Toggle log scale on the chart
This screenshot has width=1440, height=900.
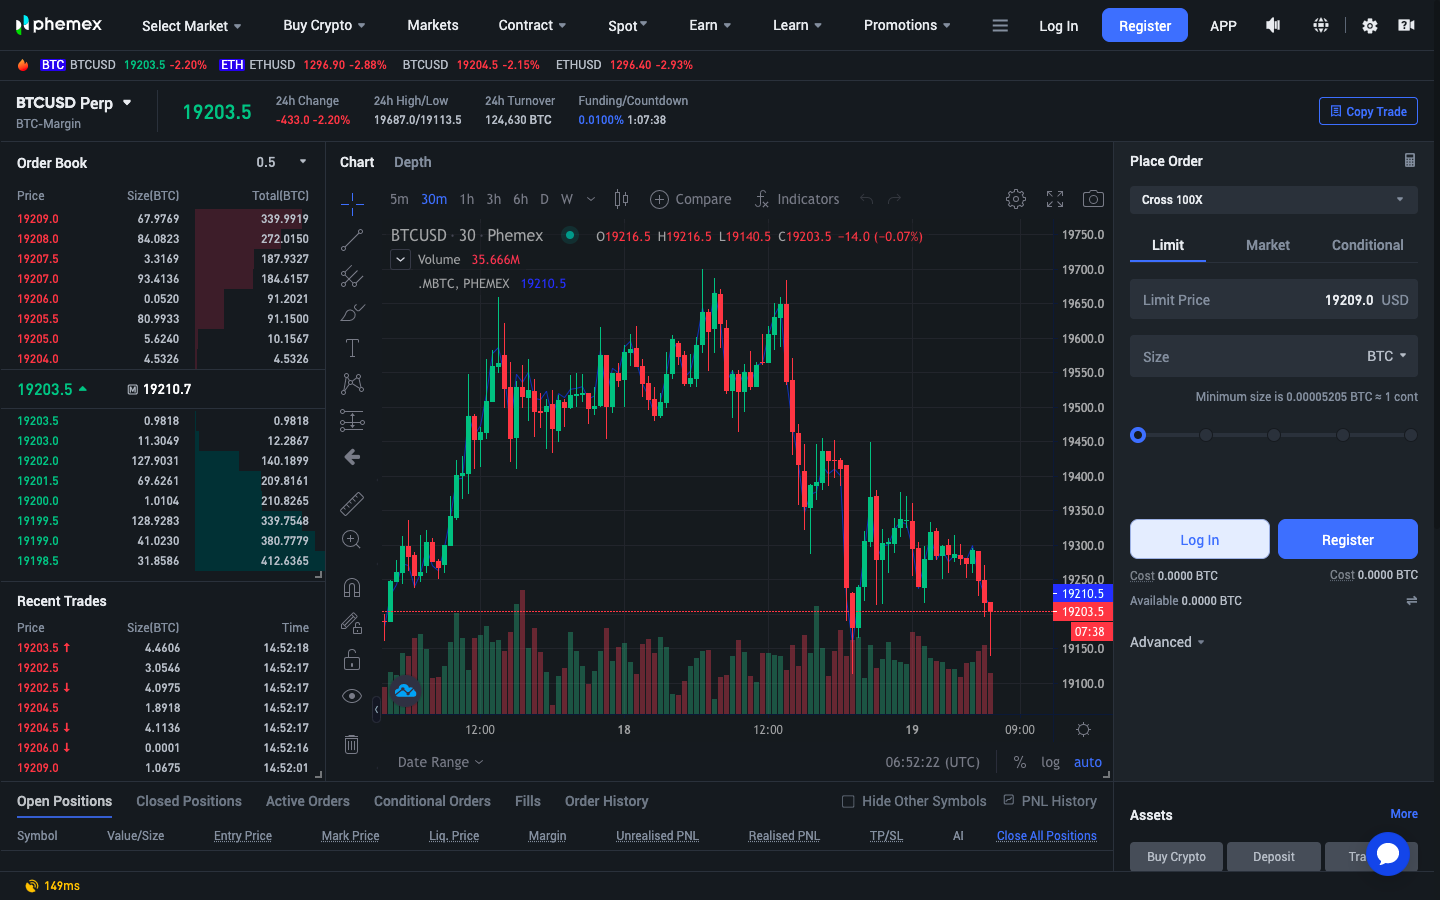1050,762
